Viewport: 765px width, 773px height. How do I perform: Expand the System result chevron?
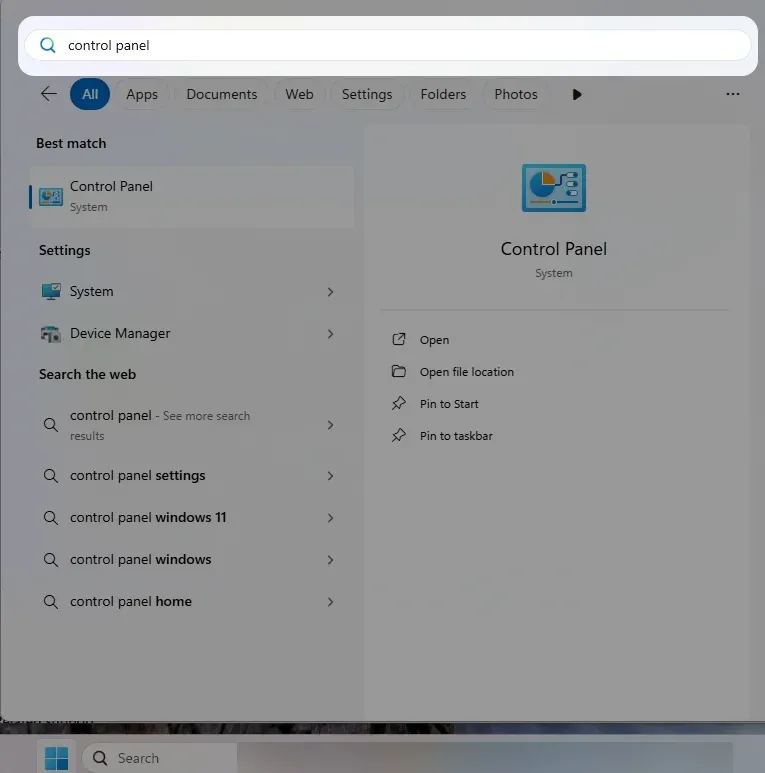(x=330, y=292)
